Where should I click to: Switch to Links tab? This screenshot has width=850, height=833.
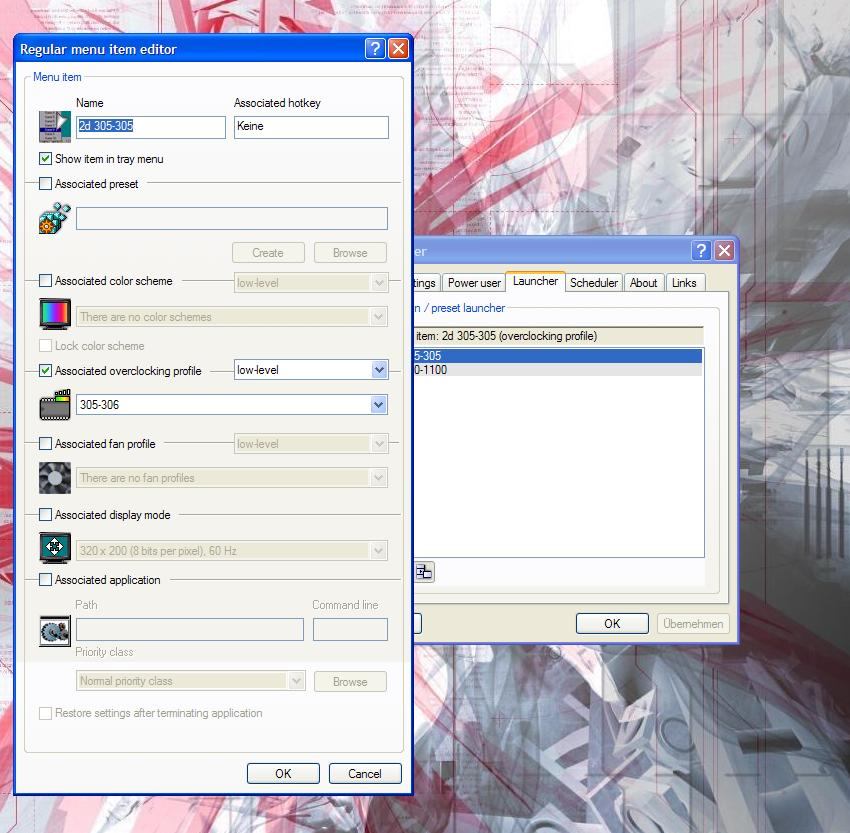(684, 283)
